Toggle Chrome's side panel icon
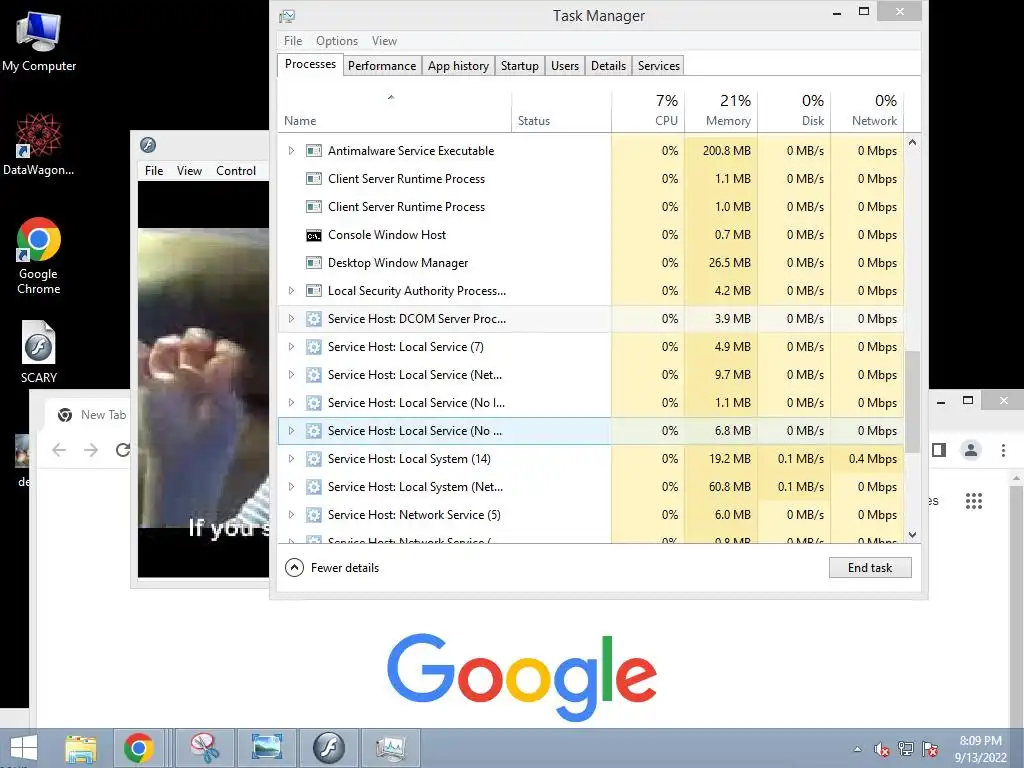 (939, 450)
